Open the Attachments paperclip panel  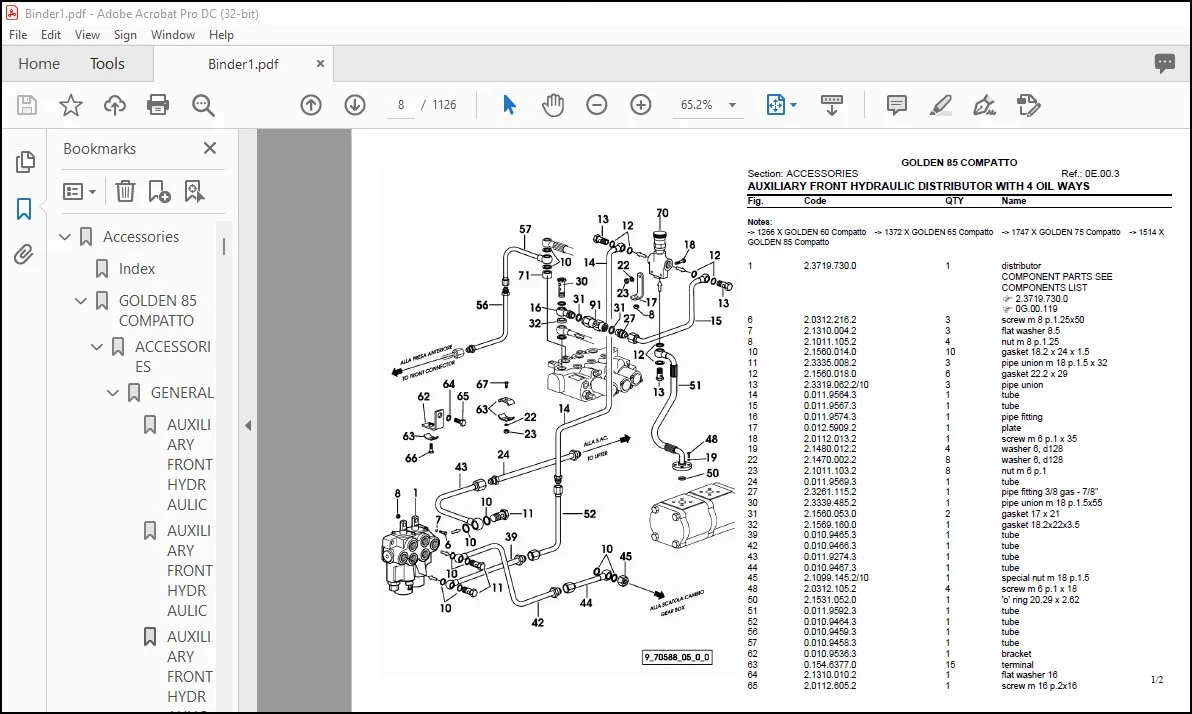[24, 254]
